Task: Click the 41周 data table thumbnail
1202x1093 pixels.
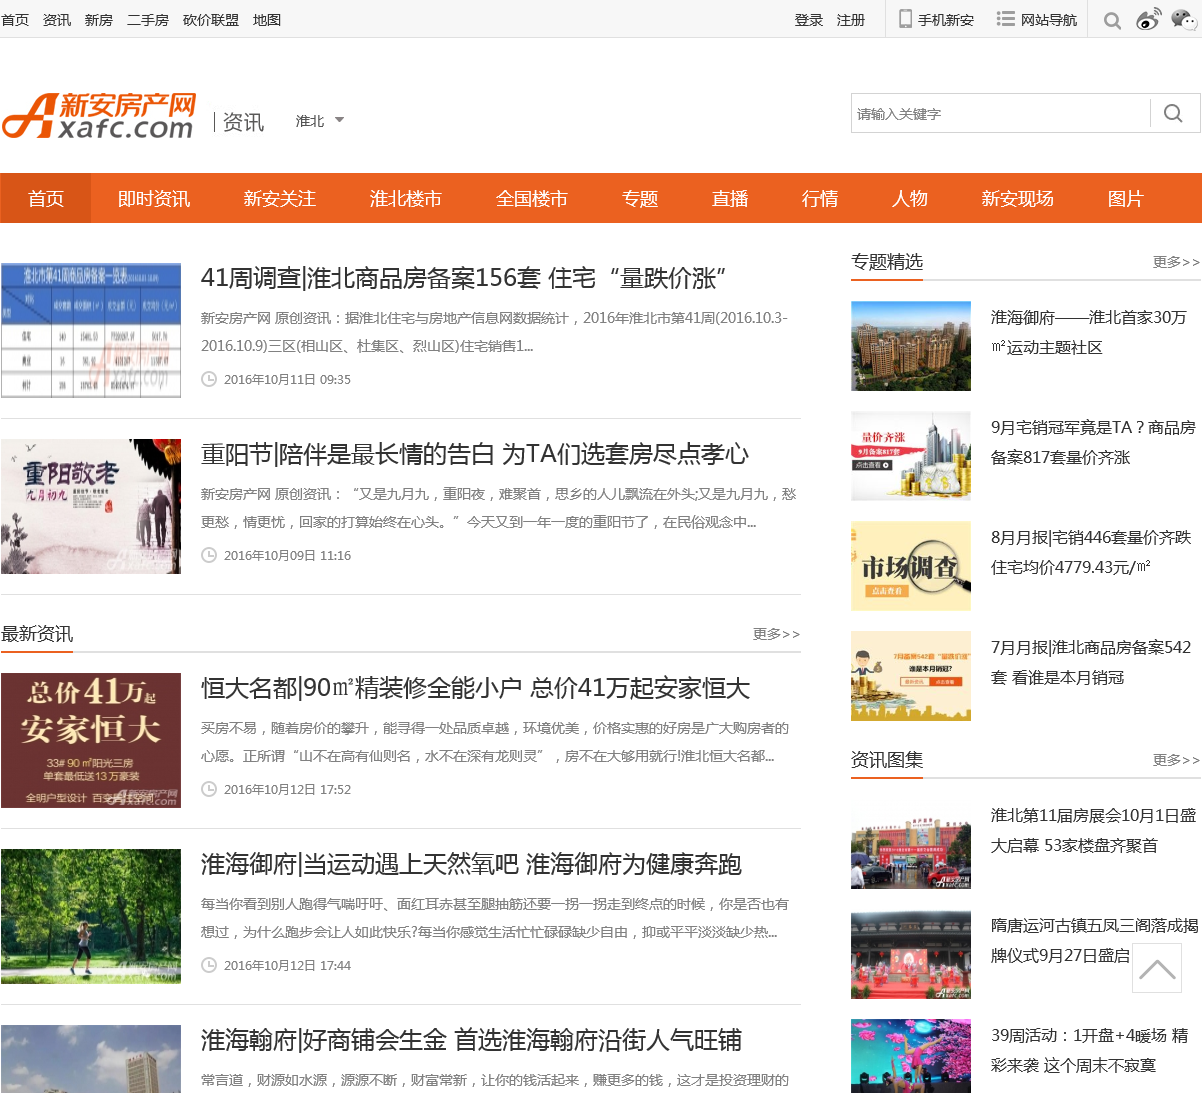Action: [x=91, y=330]
